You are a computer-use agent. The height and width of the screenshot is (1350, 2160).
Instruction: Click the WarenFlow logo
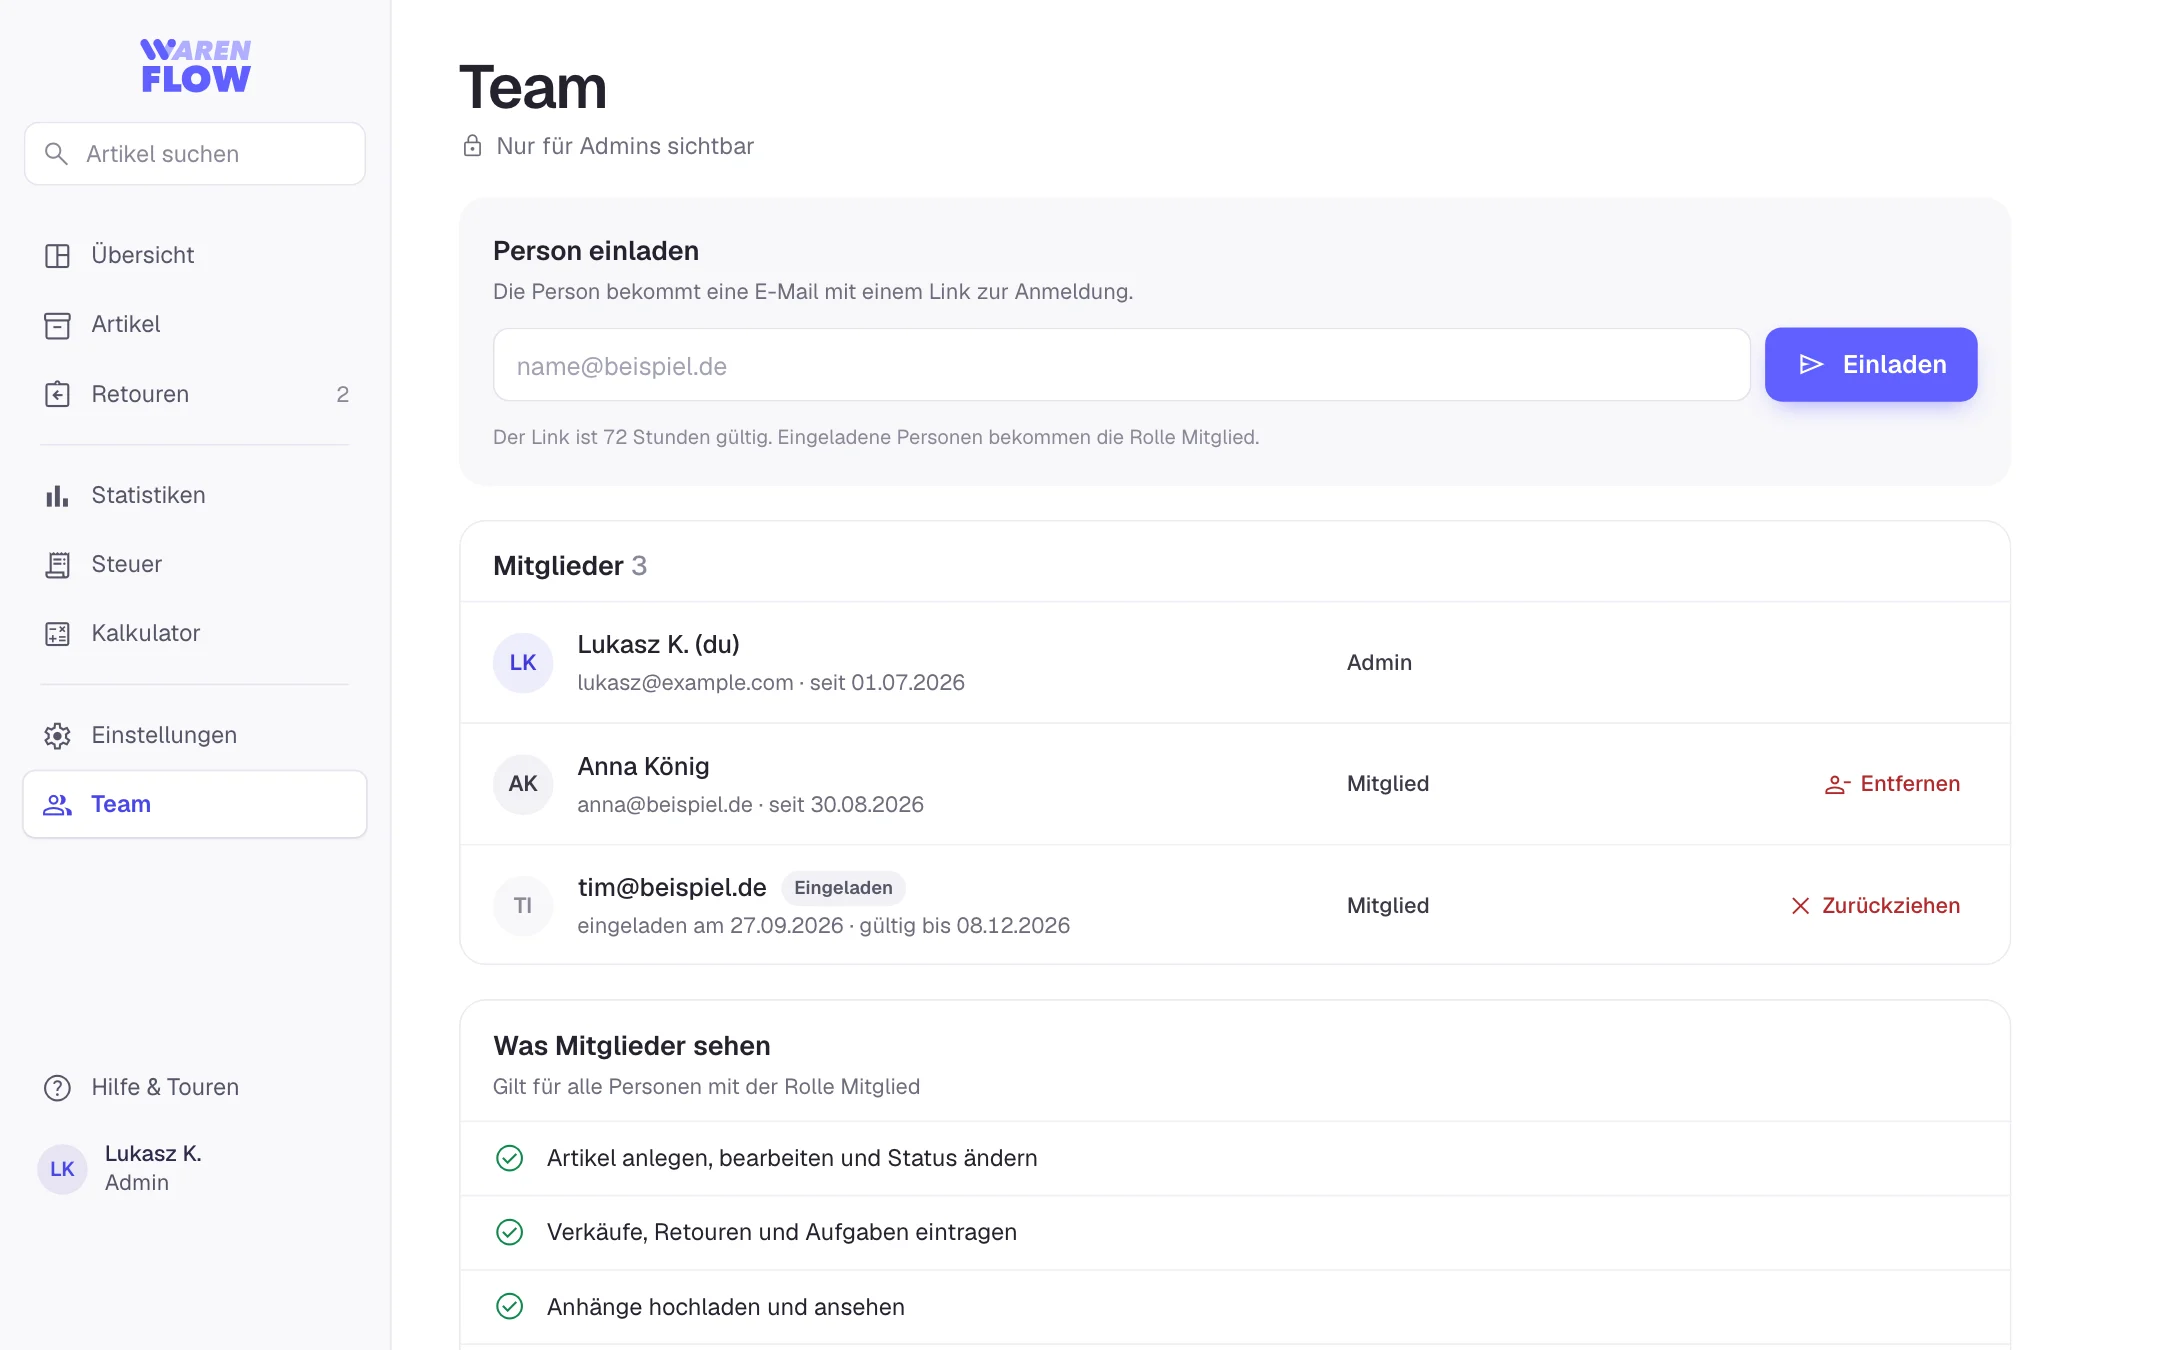click(195, 66)
